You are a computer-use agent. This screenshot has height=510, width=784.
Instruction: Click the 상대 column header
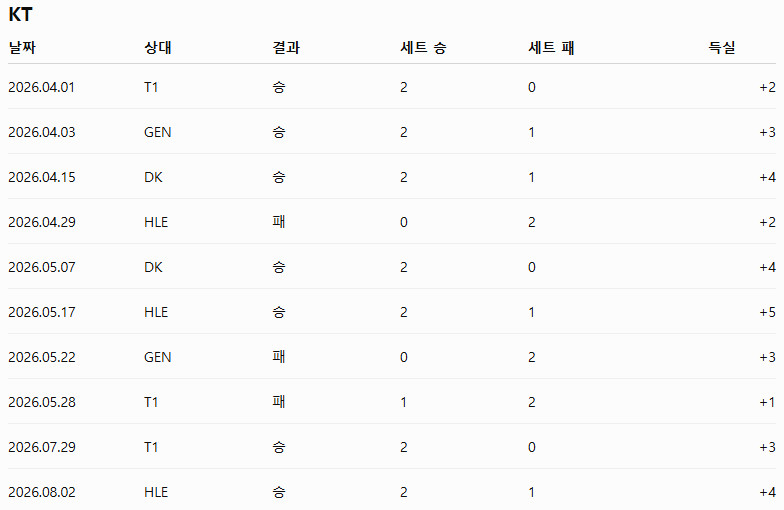(158, 48)
